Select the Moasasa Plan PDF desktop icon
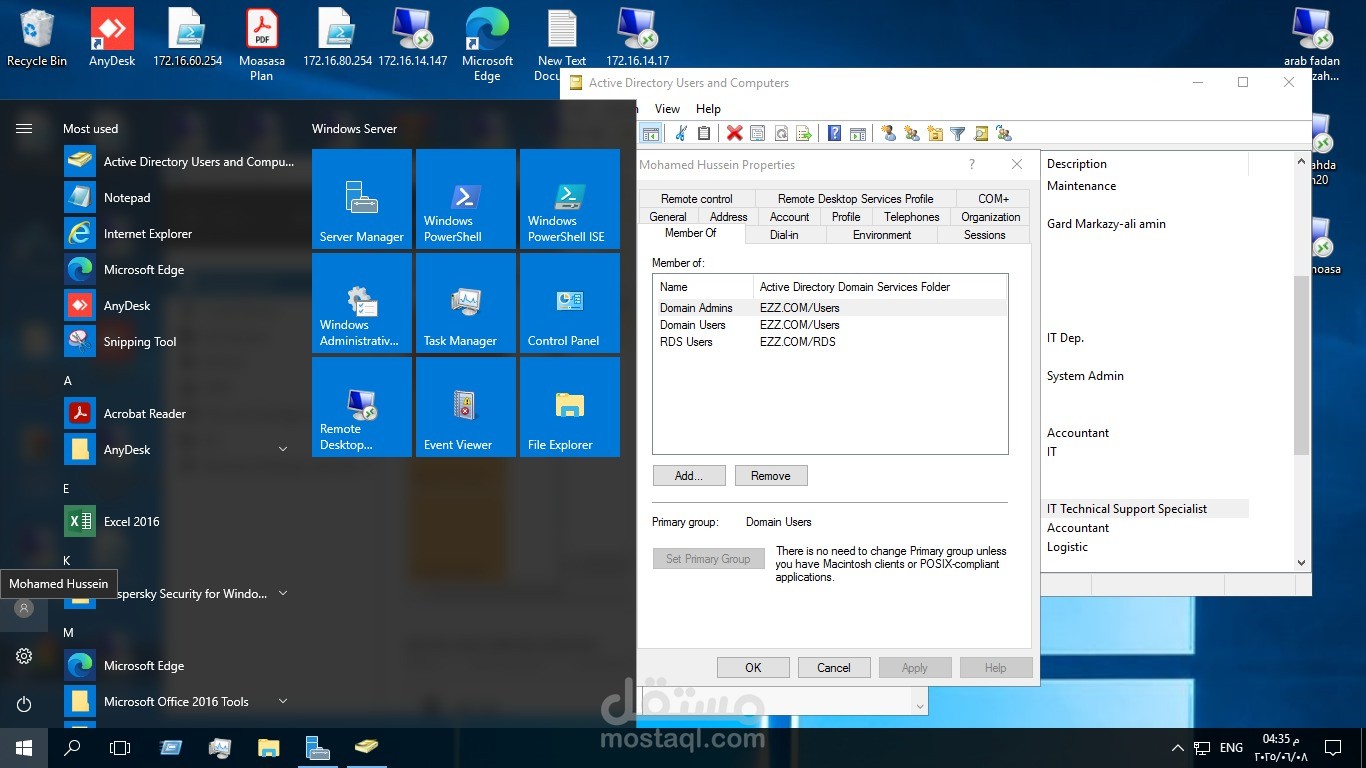Viewport: 1366px width, 768px height. pos(262,45)
